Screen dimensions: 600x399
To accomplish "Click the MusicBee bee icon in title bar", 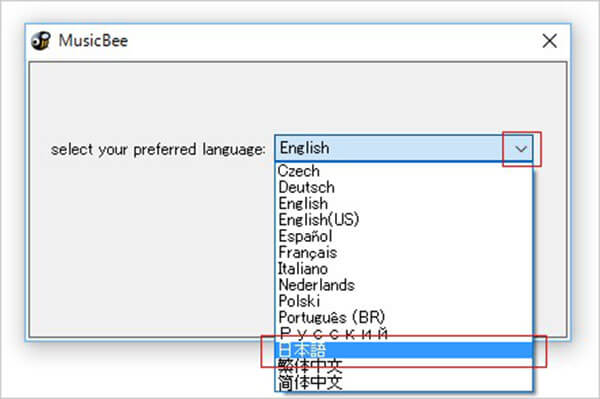I will pos(41,41).
